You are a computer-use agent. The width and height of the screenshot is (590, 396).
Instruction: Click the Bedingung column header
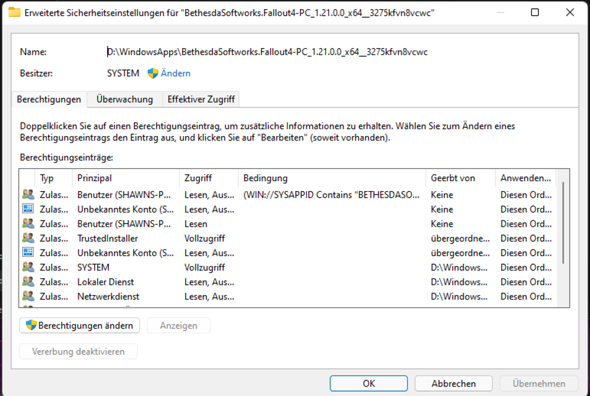pos(332,178)
